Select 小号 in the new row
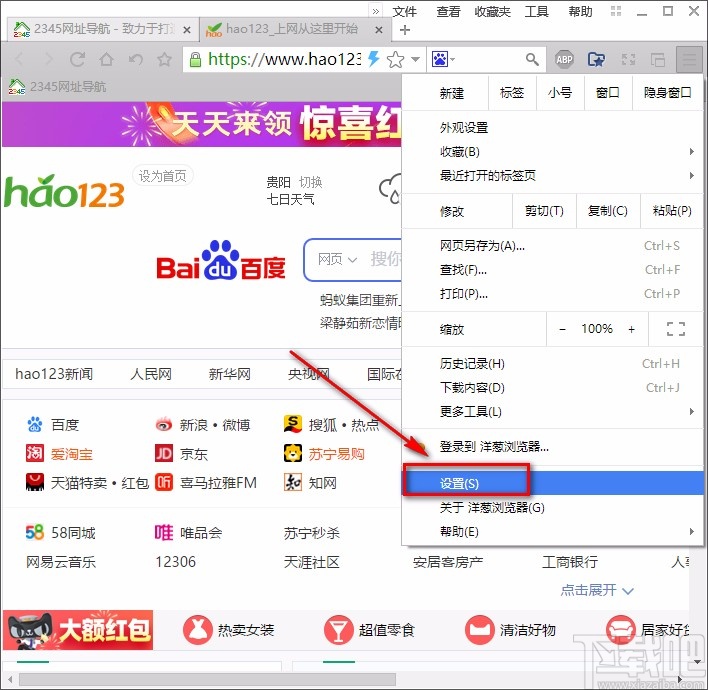This screenshot has width=708, height=690. [560, 93]
